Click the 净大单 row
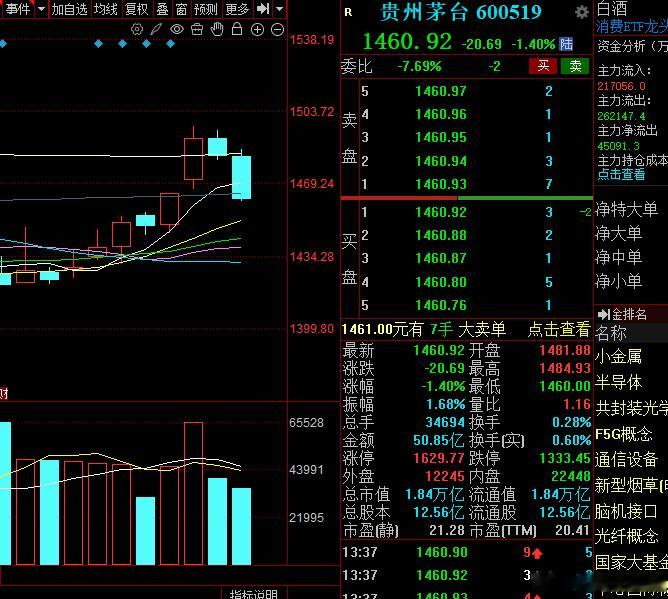668x599 pixels. point(619,233)
